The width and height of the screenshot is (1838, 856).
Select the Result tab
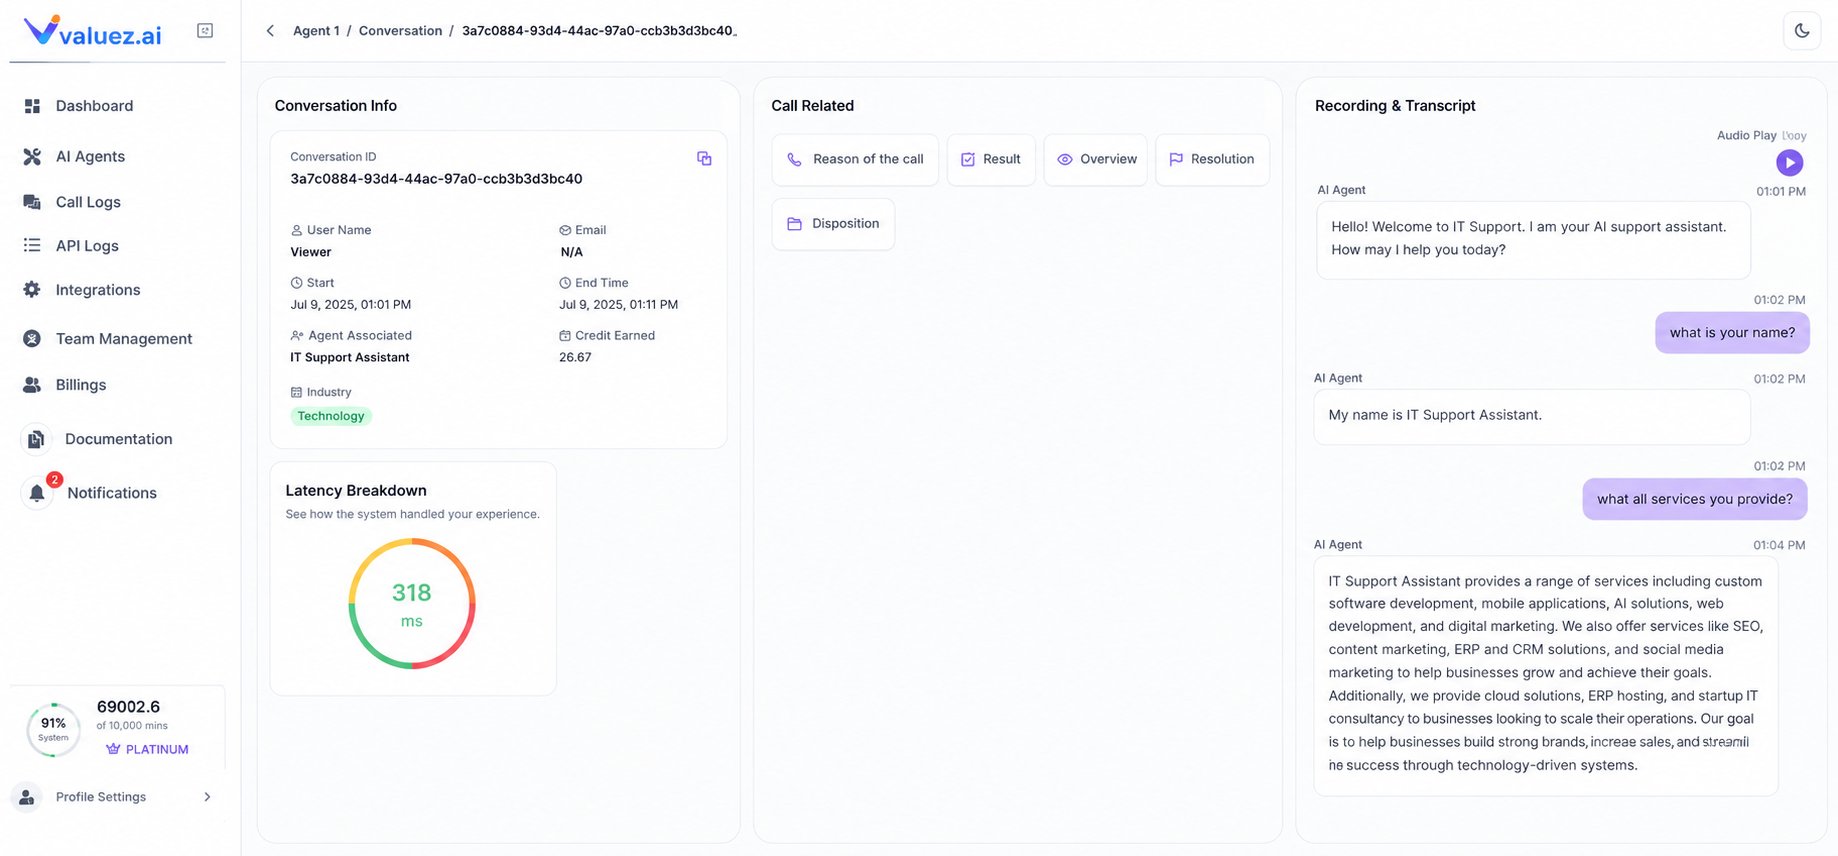click(x=991, y=160)
